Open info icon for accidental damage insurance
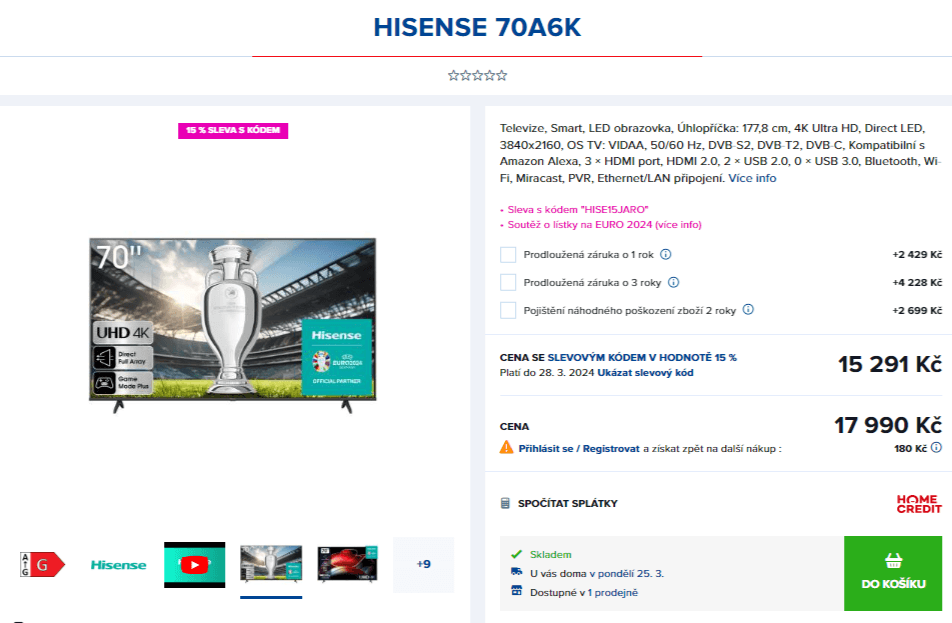952x623 pixels. [x=748, y=310]
